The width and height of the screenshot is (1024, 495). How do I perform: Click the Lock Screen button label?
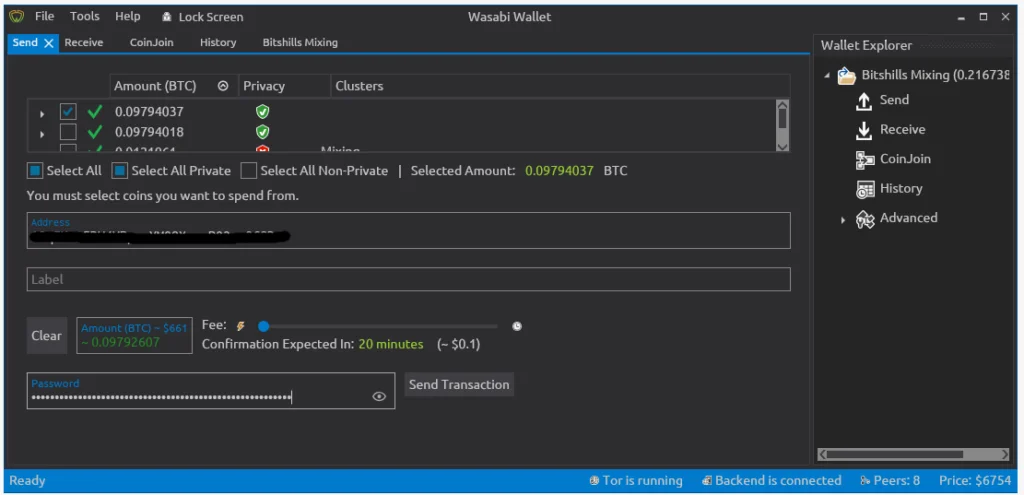[211, 17]
